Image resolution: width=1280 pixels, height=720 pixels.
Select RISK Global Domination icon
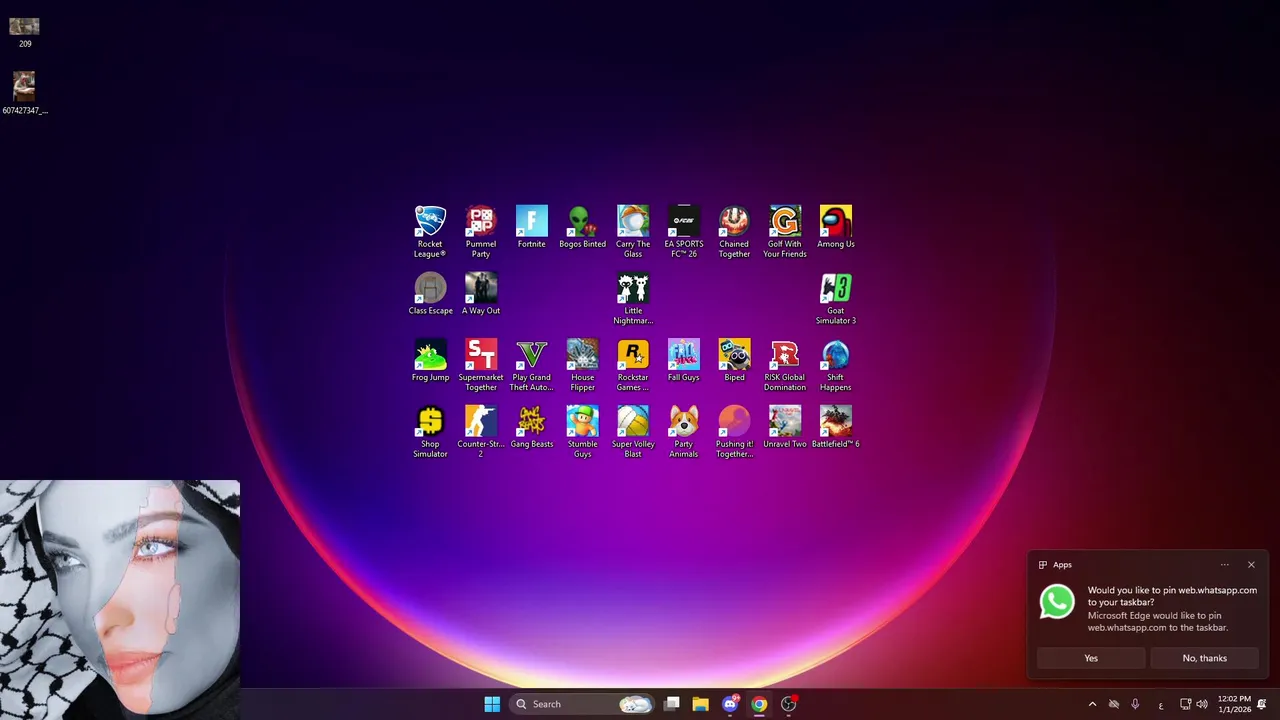pos(785,365)
